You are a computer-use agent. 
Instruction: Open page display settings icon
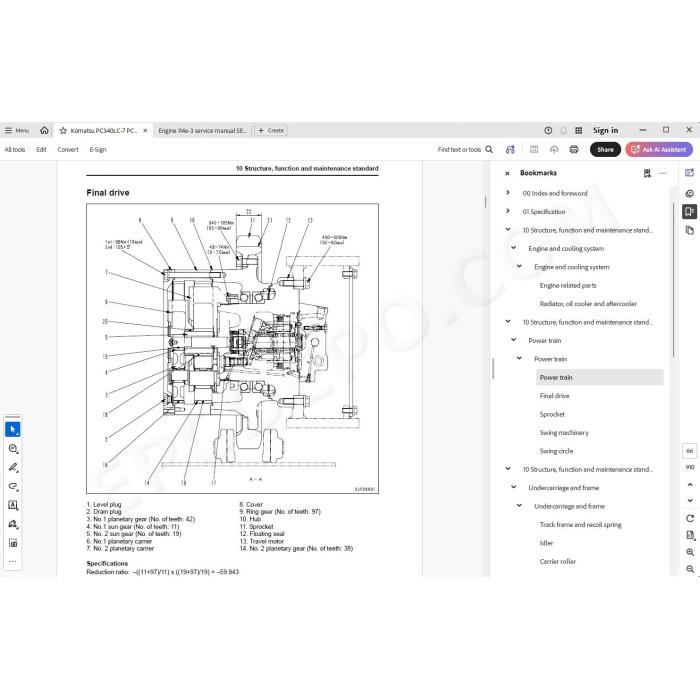(x=690, y=535)
